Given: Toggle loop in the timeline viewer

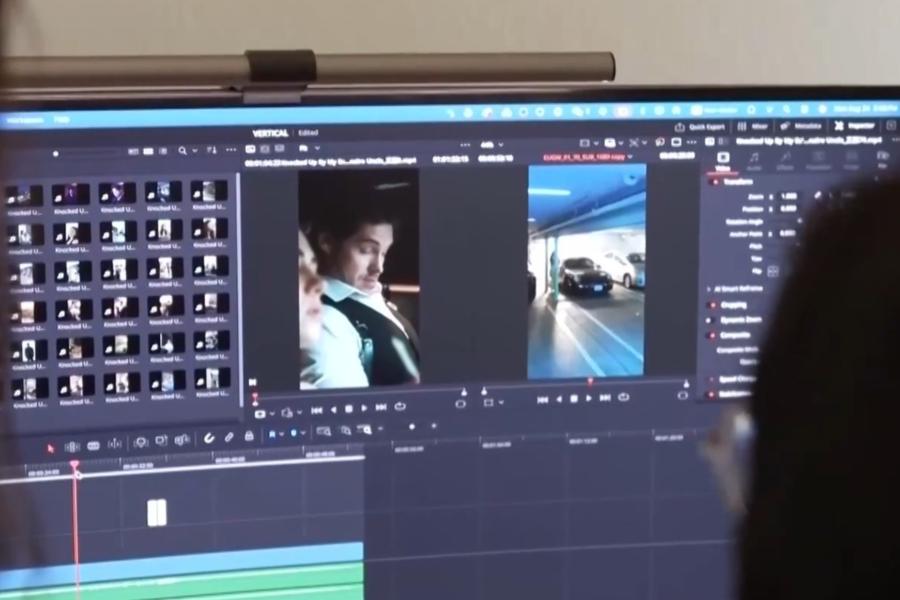Looking at the screenshot, I should tap(623, 397).
